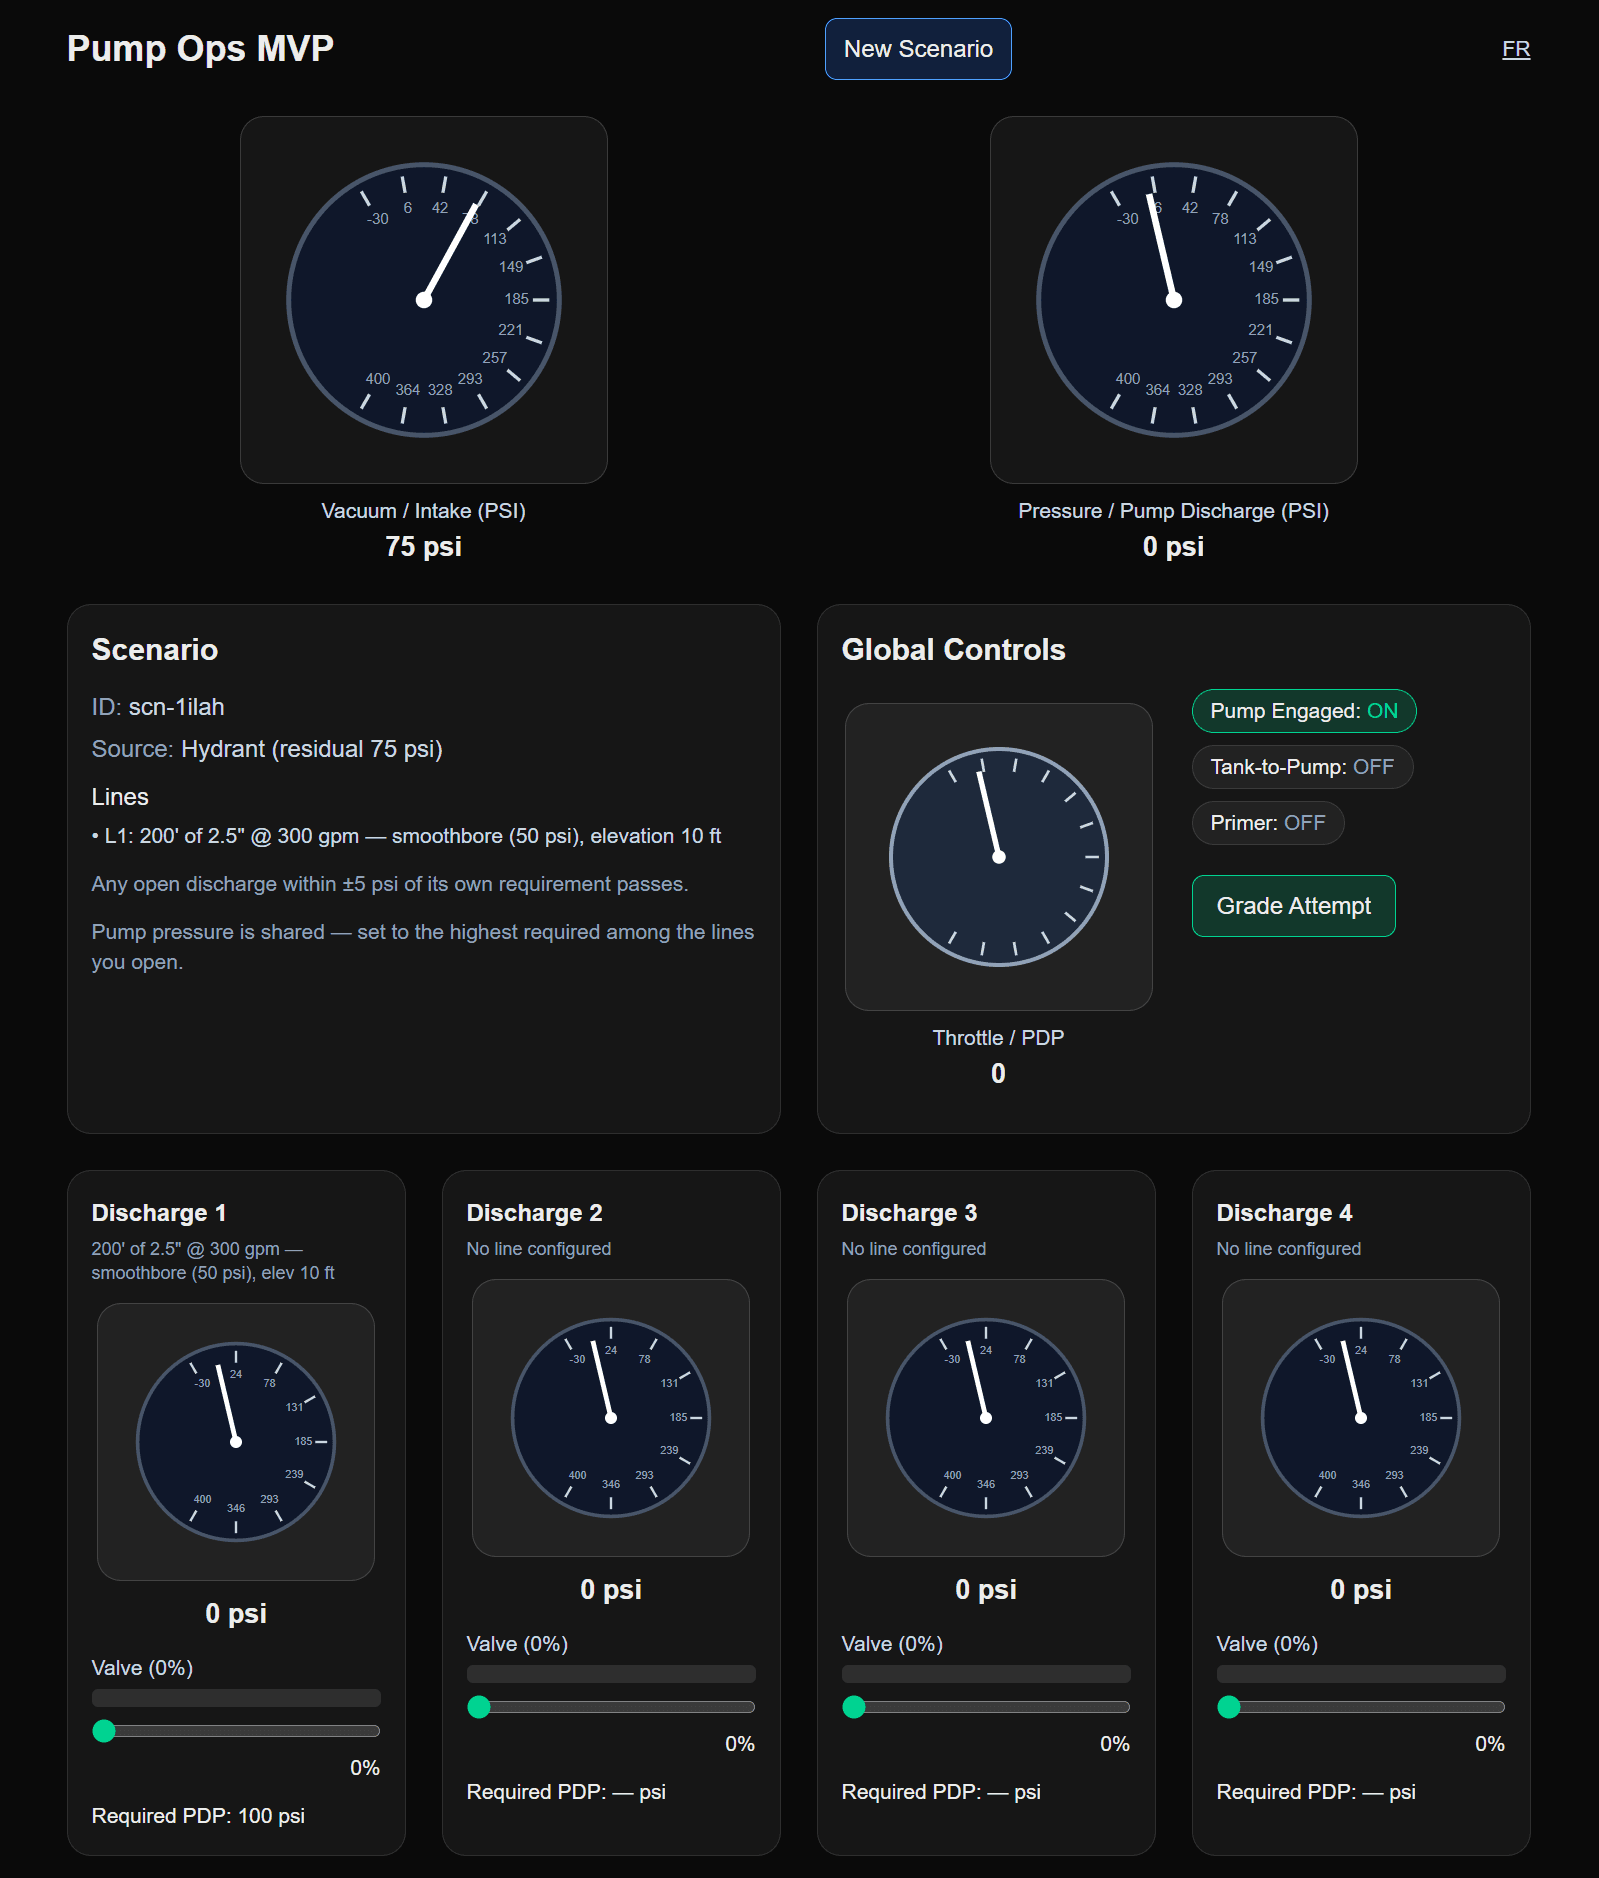Click the Discharge 3 valve slider track
The height and width of the screenshot is (1878, 1599).
990,1707
